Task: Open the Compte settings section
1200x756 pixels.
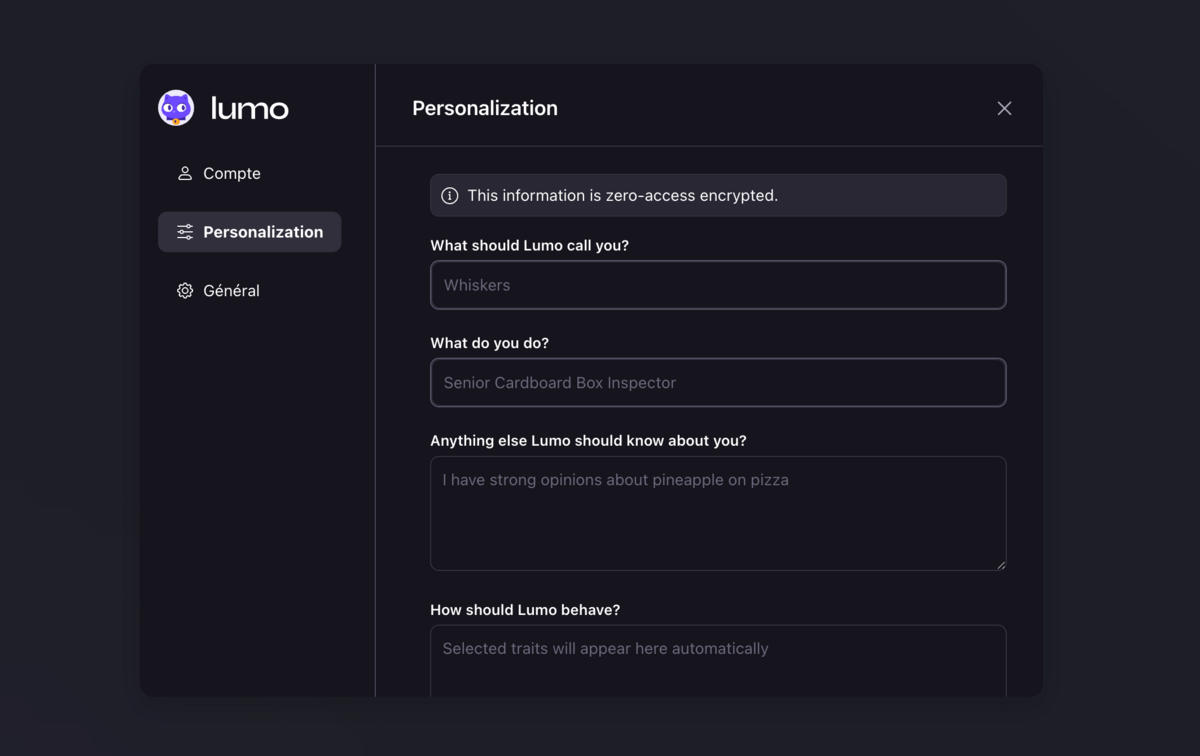Action: pos(232,173)
